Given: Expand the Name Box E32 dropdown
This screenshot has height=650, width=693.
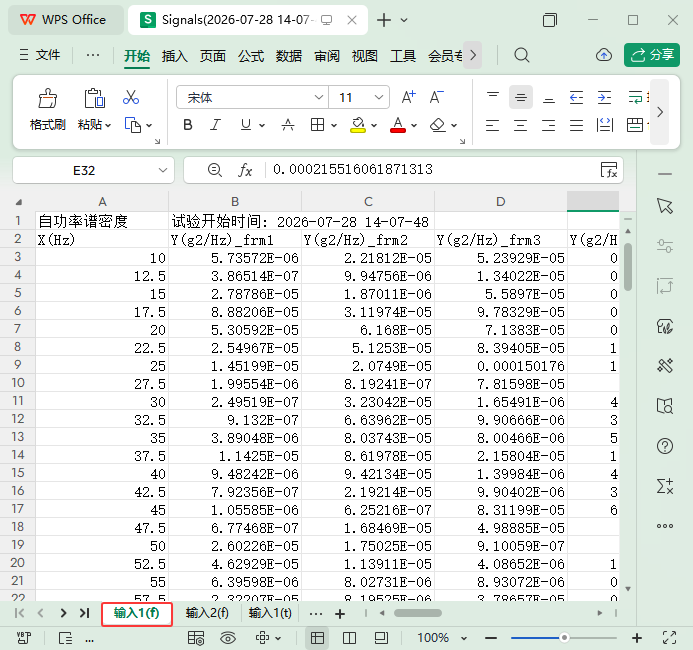Looking at the screenshot, I should coord(163,170).
